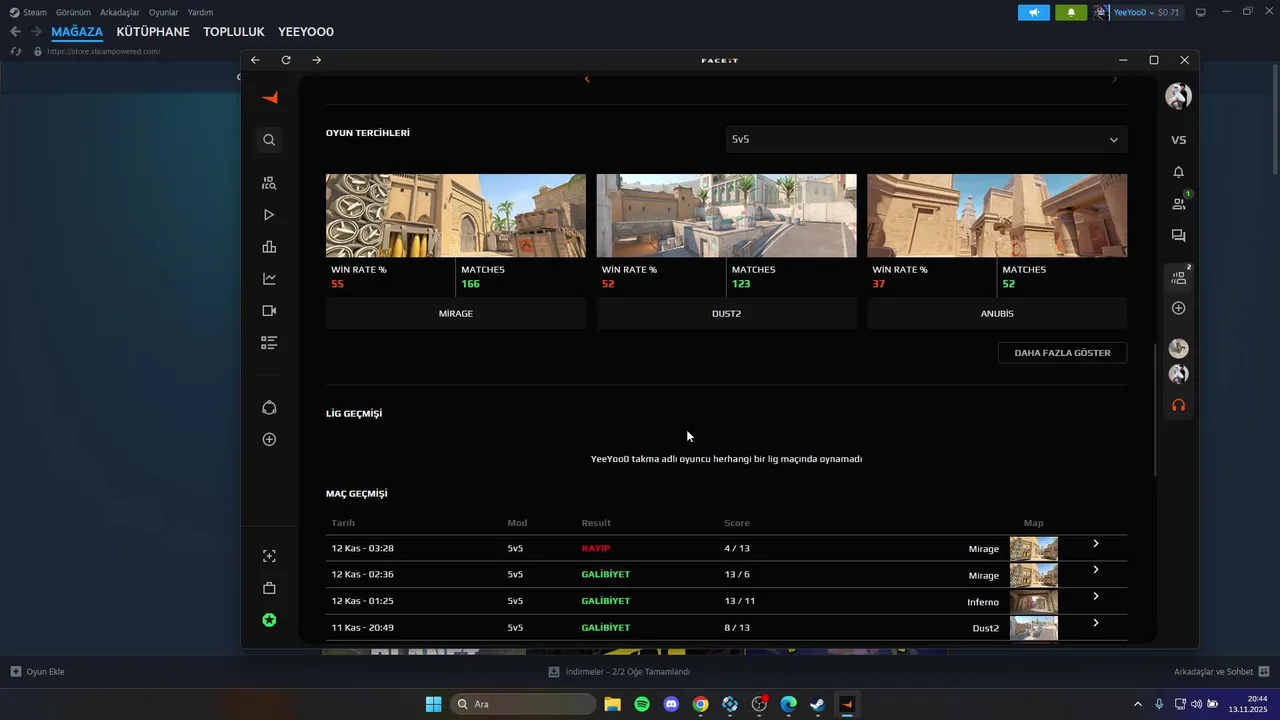Open the party icon with badge 2

(x=1179, y=277)
